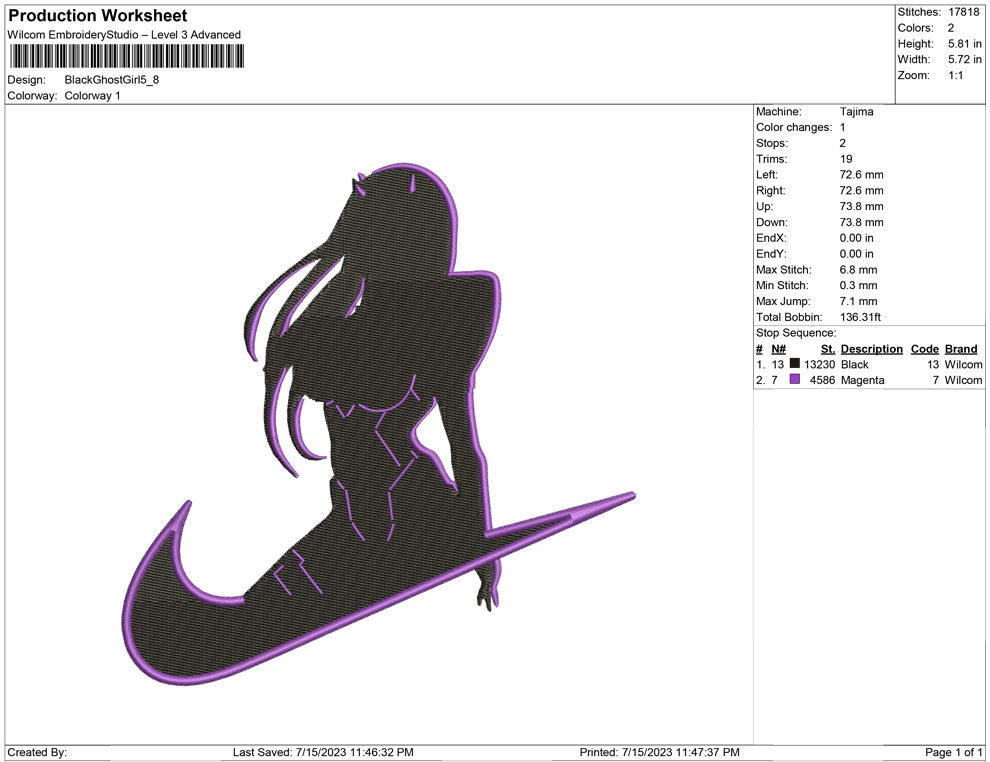990x762 pixels.
Task: Click the Last Saved timestamp in footer
Action: click(x=322, y=752)
